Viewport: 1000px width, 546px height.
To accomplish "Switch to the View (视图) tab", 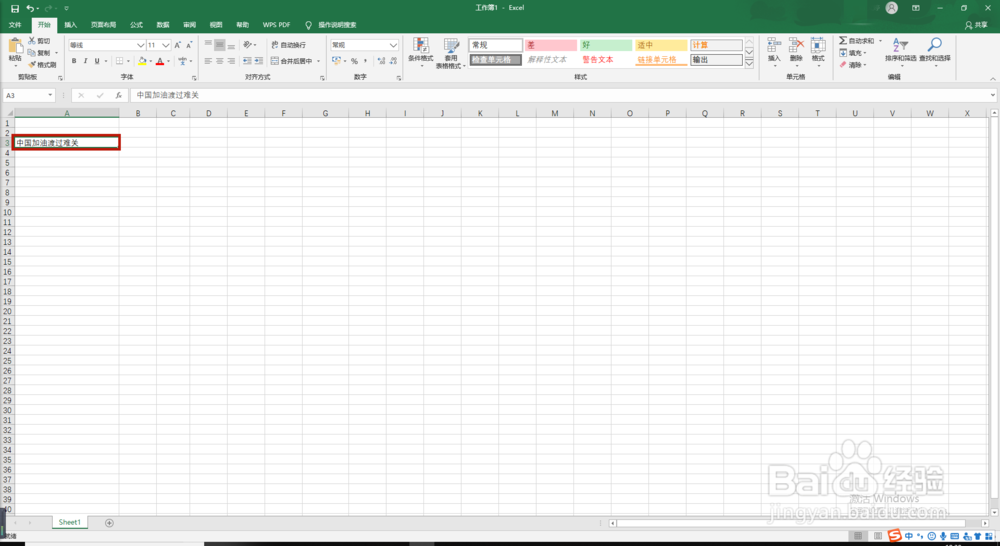I will [216, 25].
